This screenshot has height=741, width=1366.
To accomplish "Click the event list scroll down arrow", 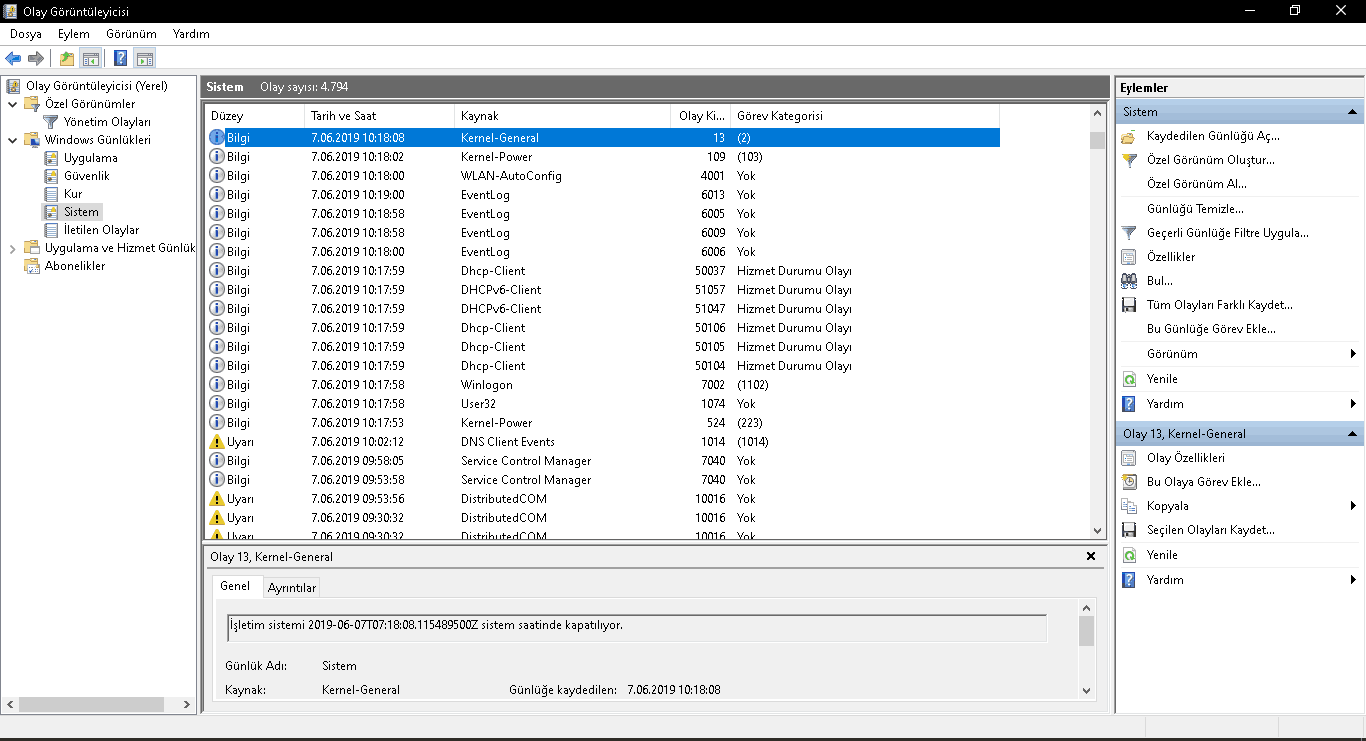I will pos(1097,531).
